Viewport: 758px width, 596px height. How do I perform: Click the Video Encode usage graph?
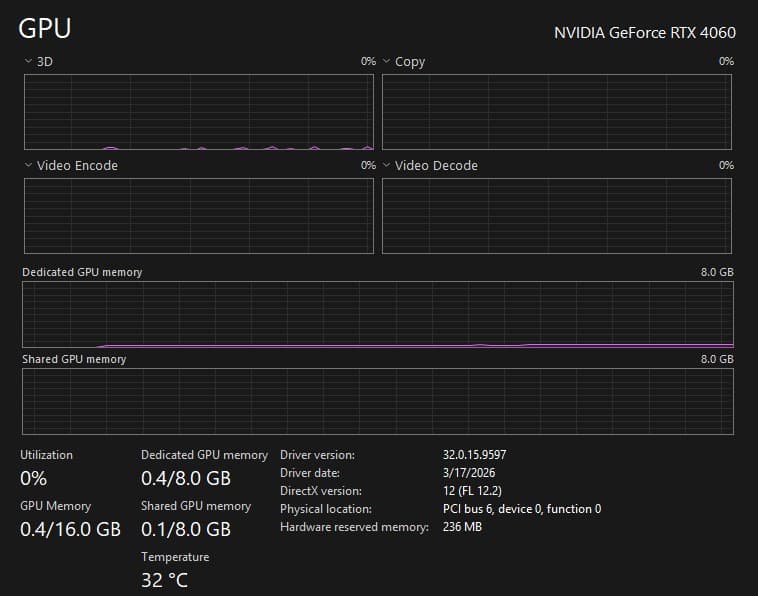pyautogui.click(x=199, y=216)
